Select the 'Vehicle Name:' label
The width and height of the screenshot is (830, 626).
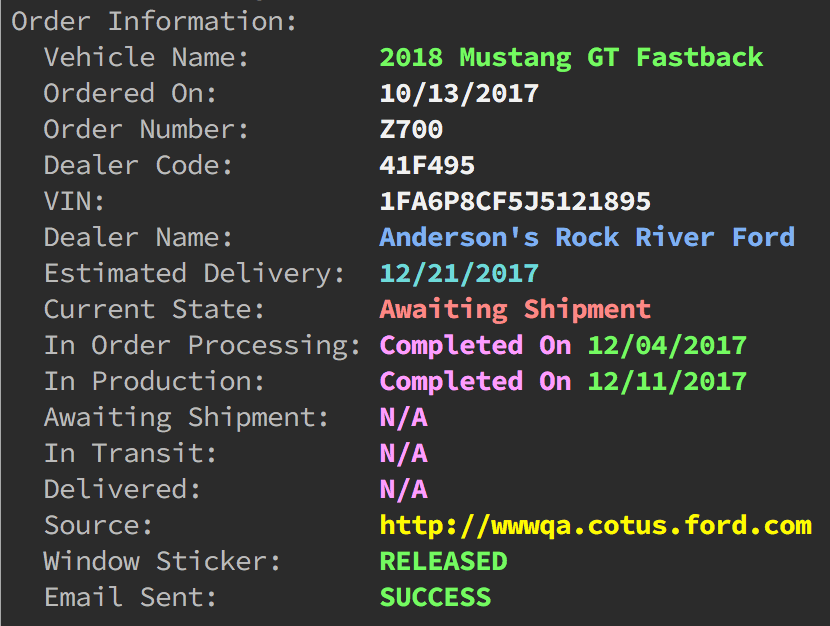tap(146, 57)
